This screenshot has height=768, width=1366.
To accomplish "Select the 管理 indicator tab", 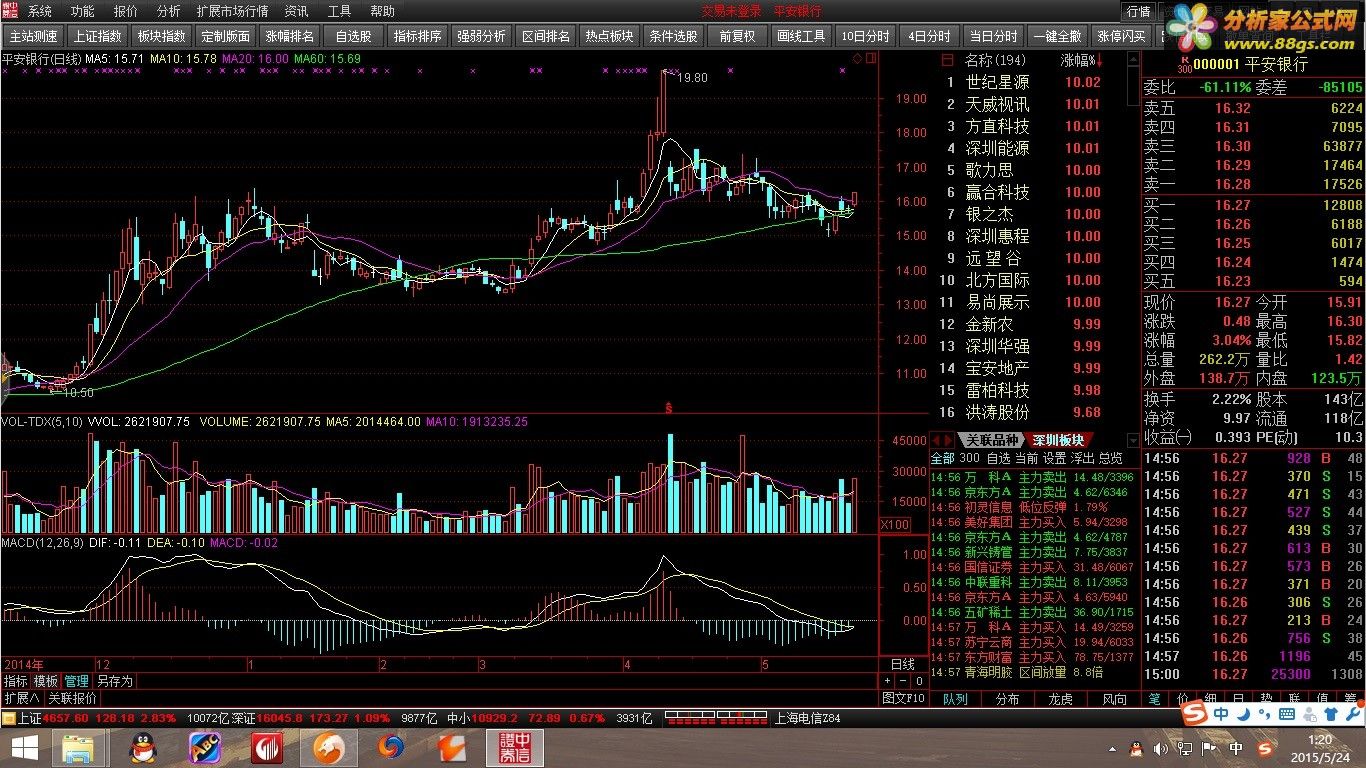I will (76, 681).
